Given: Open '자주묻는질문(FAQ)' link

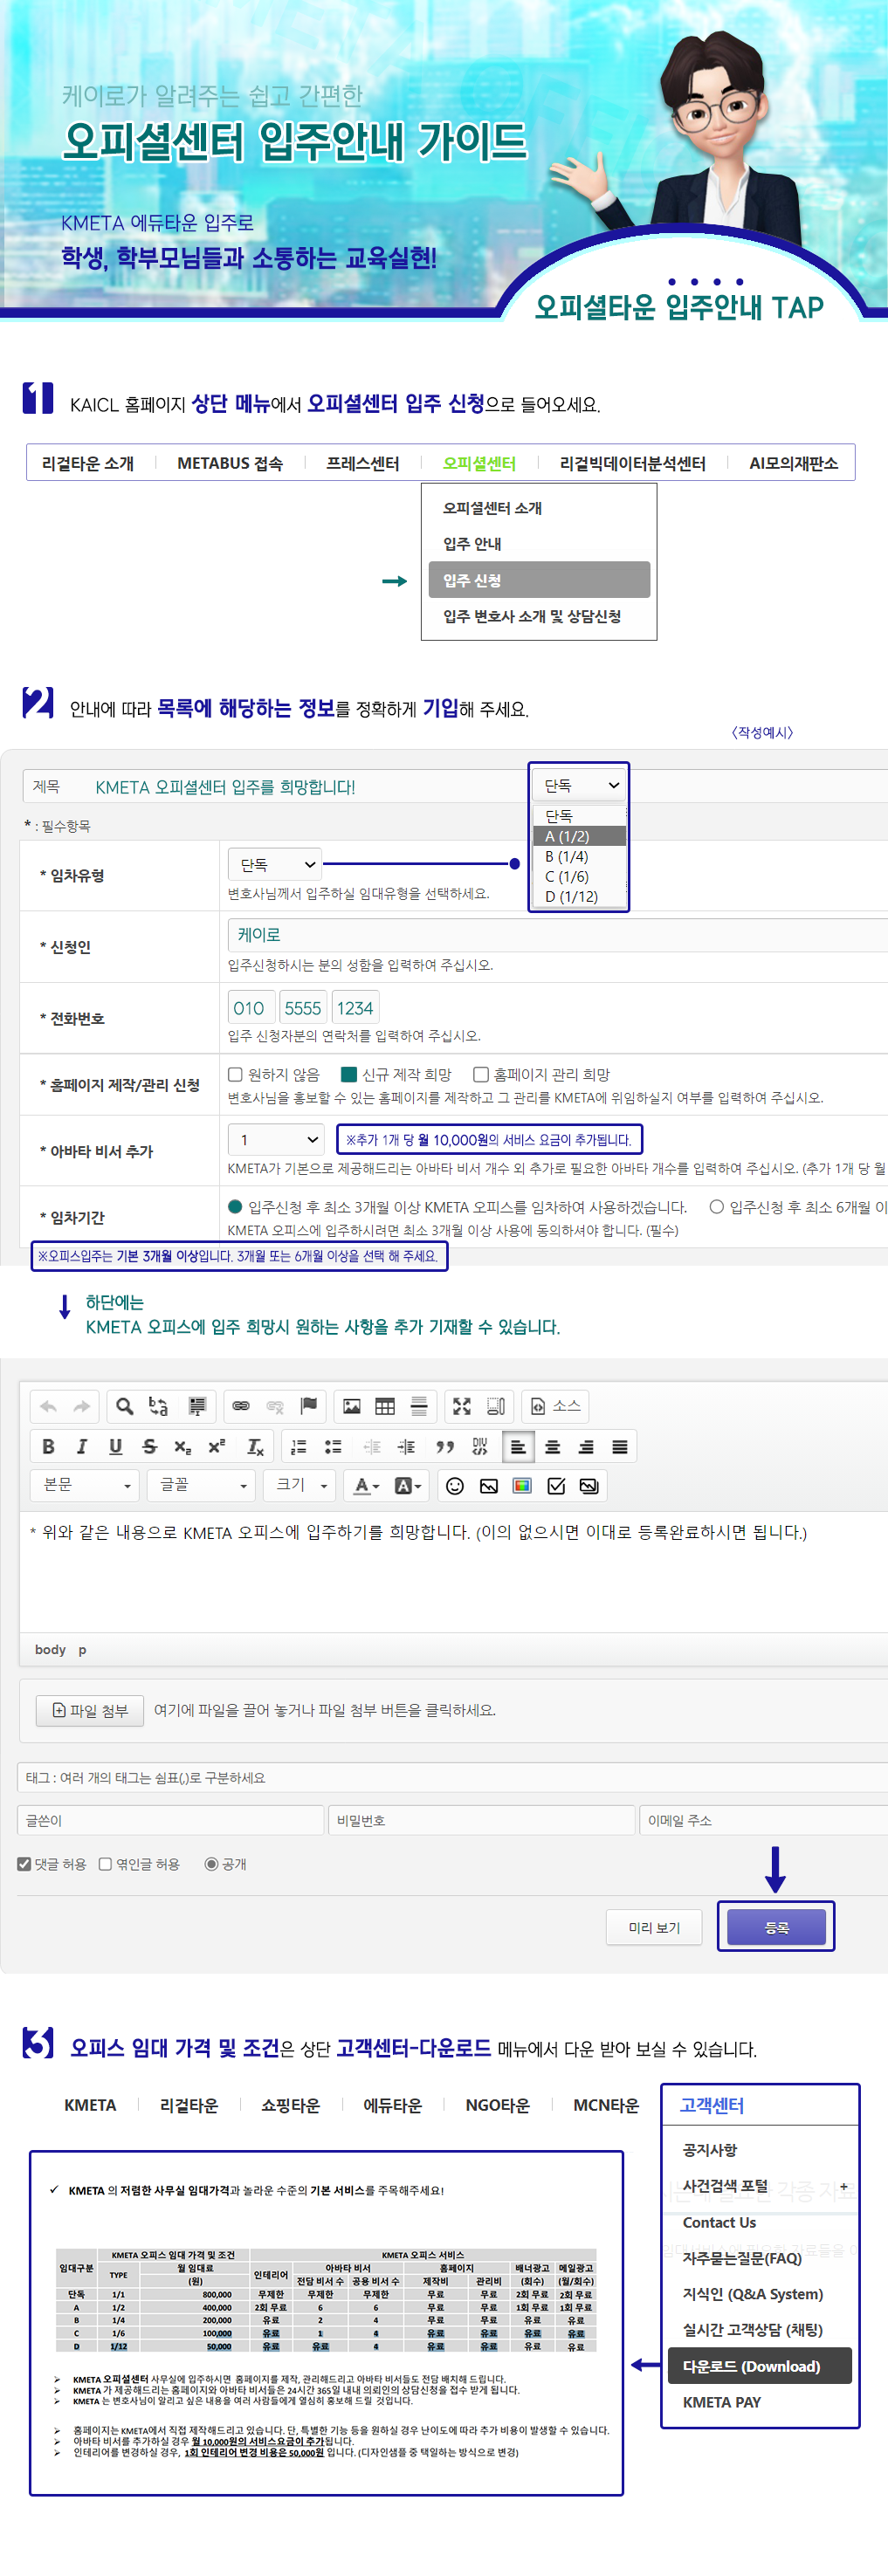Looking at the screenshot, I should [742, 2258].
